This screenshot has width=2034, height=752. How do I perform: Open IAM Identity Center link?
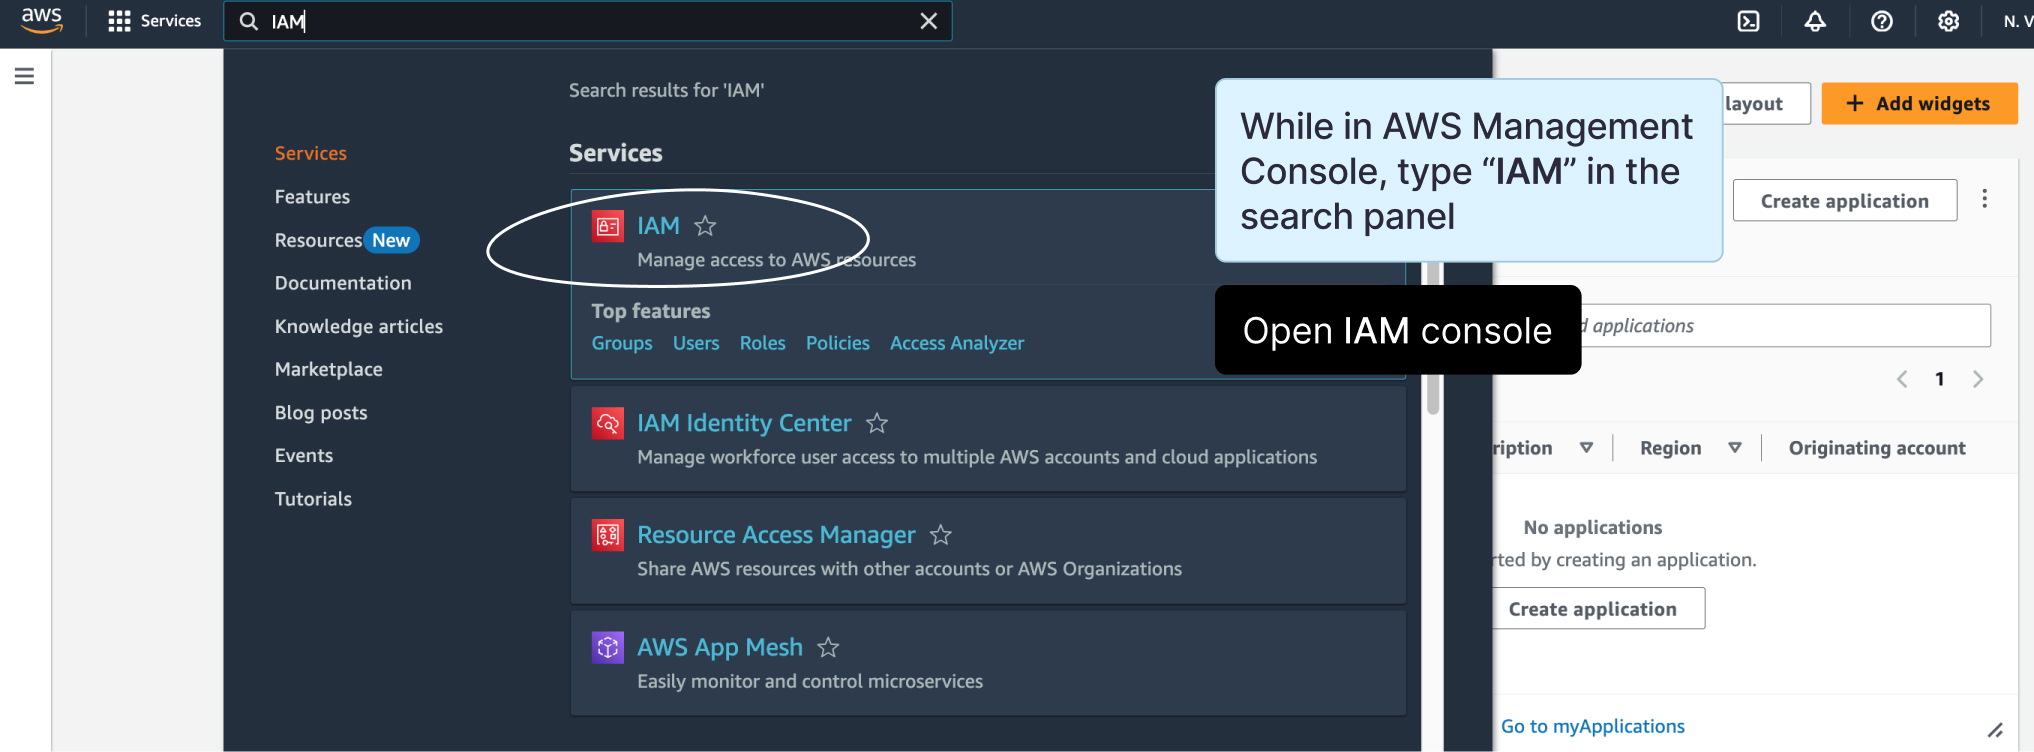click(744, 423)
